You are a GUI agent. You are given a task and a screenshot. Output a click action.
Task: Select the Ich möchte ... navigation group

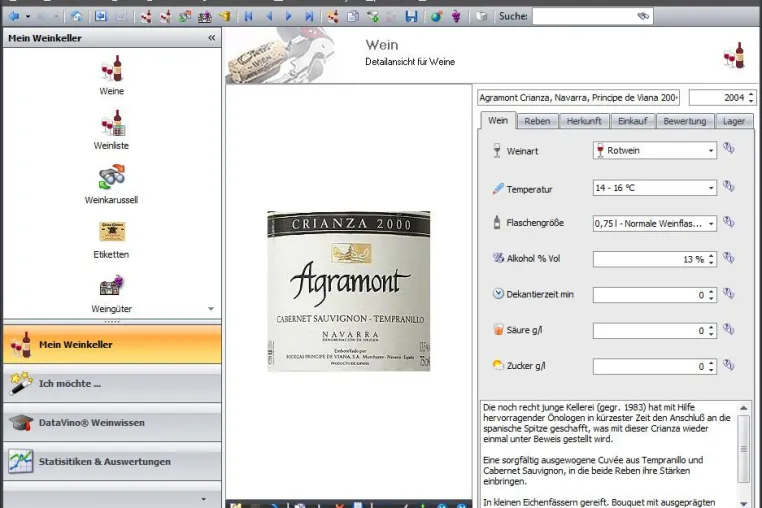[112, 384]
